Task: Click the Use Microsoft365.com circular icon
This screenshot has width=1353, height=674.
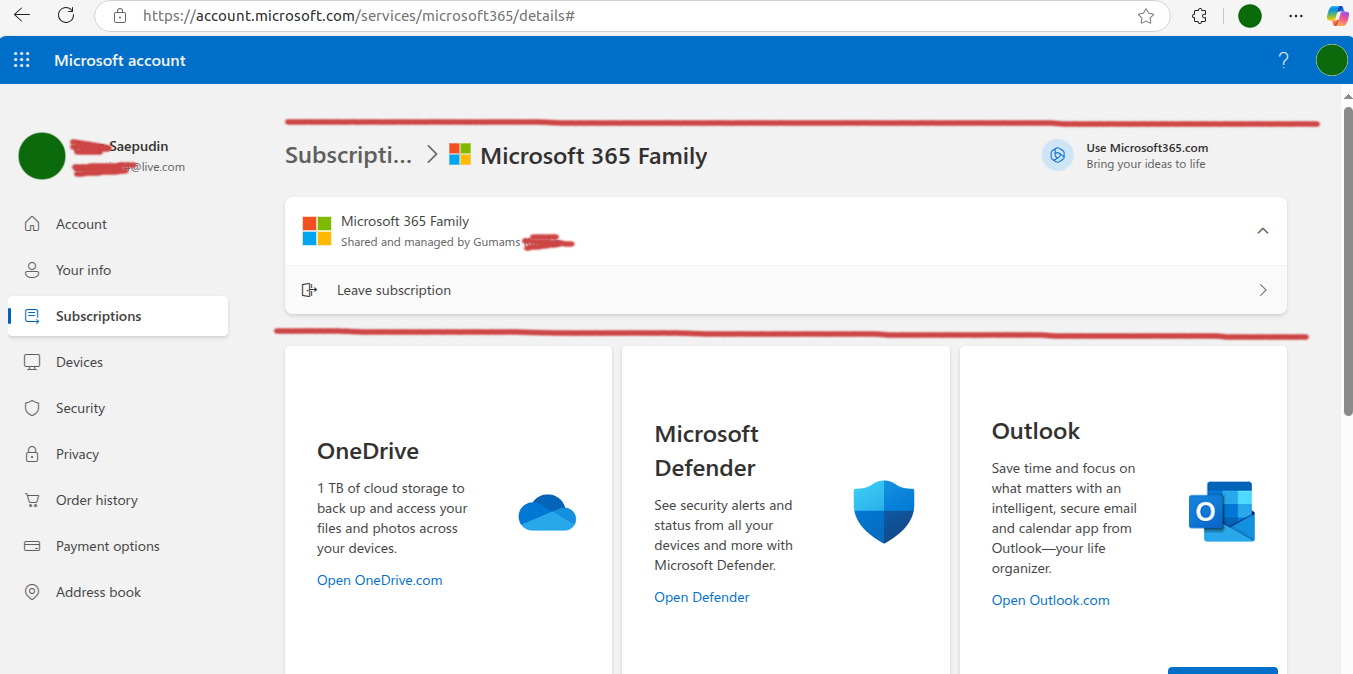Action: coord(1057,155)
